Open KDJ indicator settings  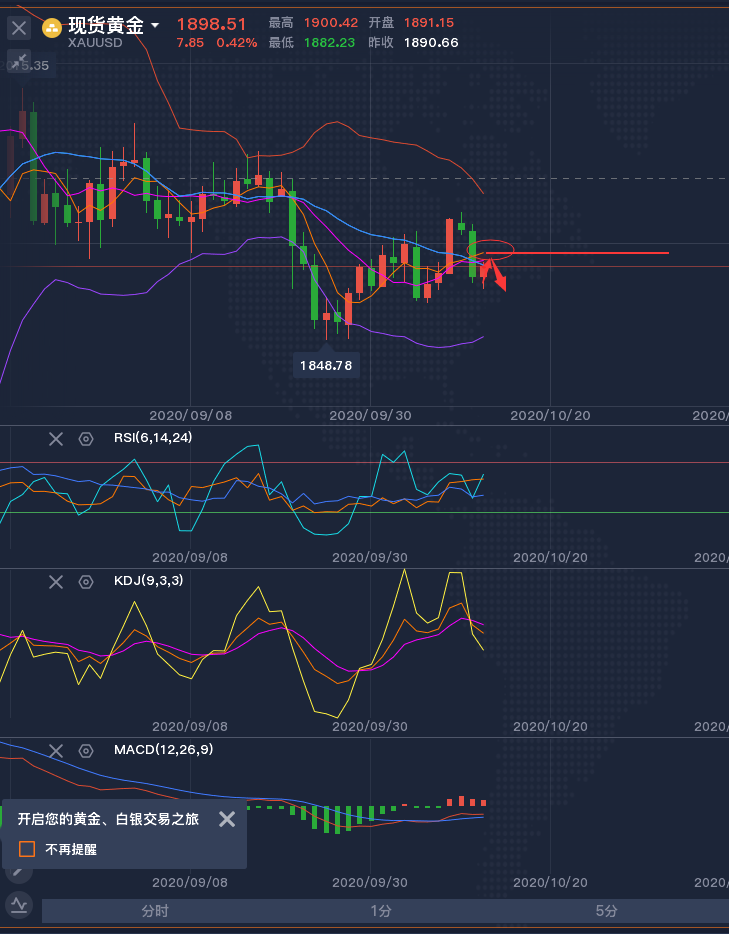coord(86,581)
